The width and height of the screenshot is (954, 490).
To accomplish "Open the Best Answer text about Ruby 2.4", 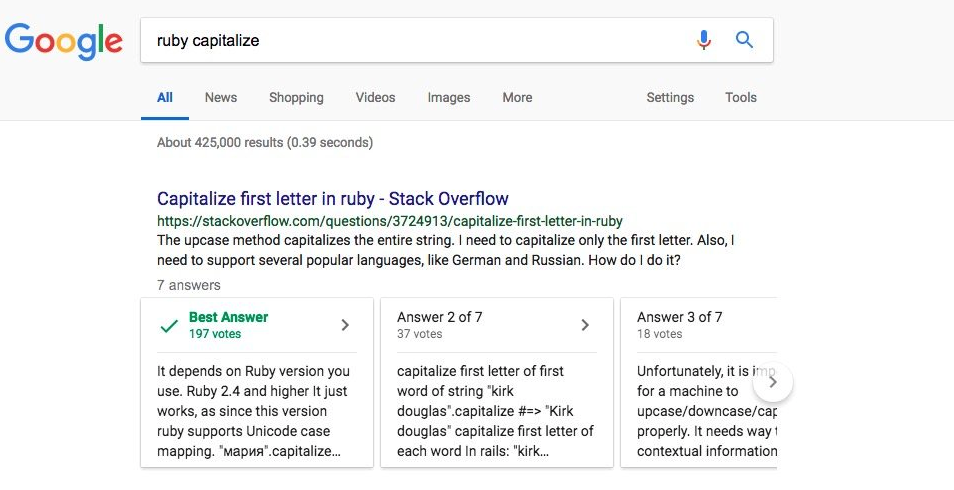I will tap(253, 411).
